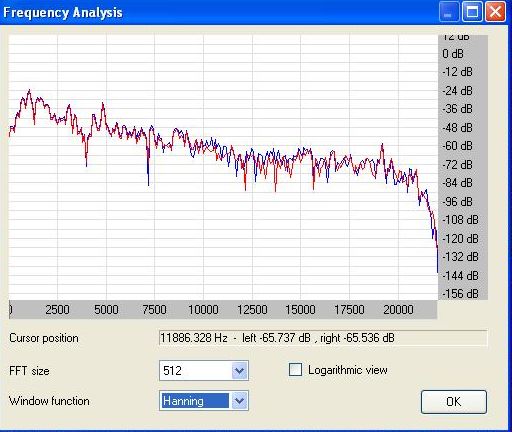This screenshot has width=512, height=432.
Task: Click the Logarithmic view label text
Action: [348, 370]
